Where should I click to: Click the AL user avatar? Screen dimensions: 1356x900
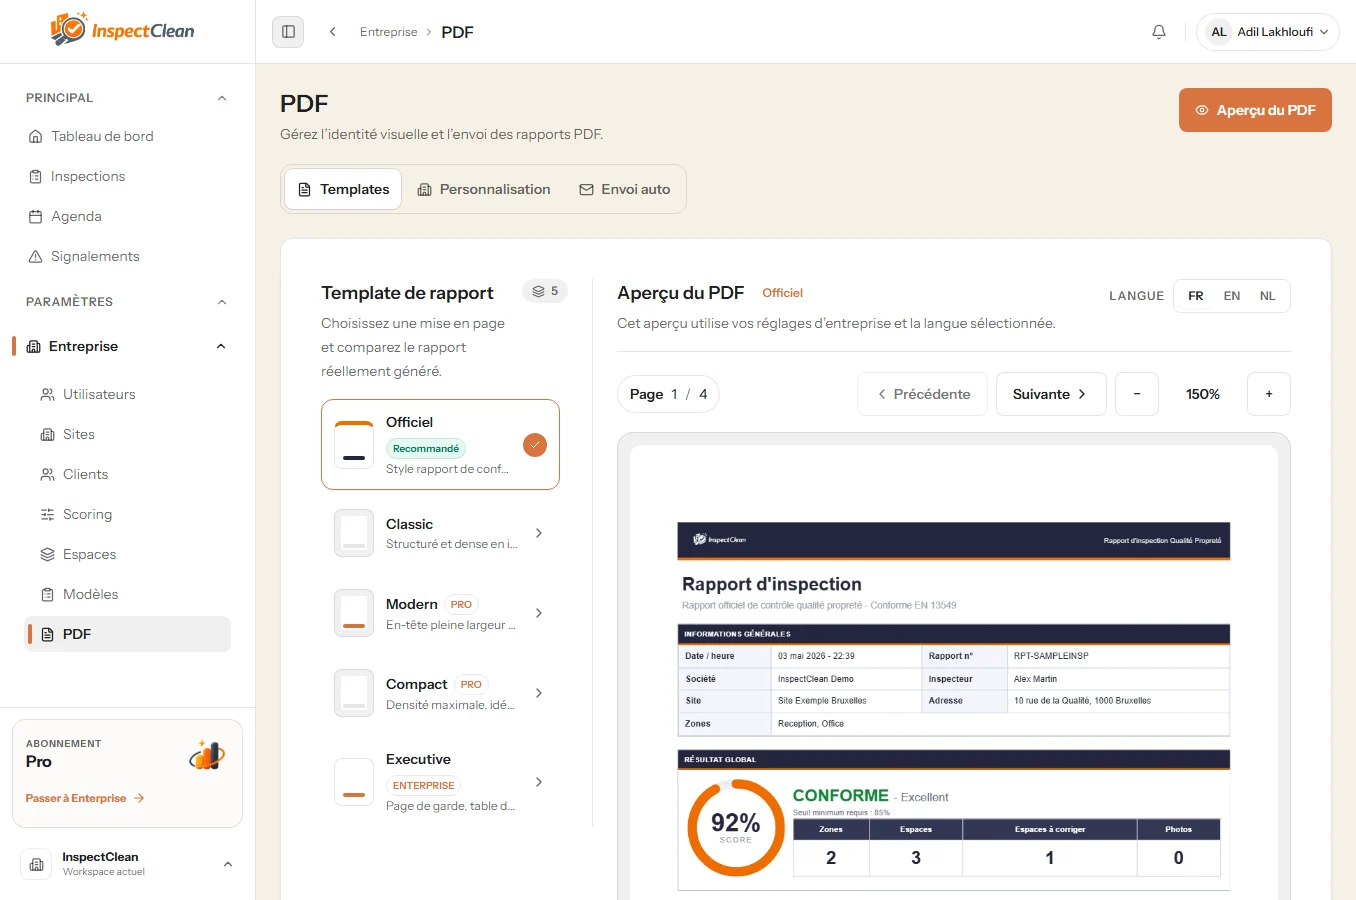[x=1219, y=32]
